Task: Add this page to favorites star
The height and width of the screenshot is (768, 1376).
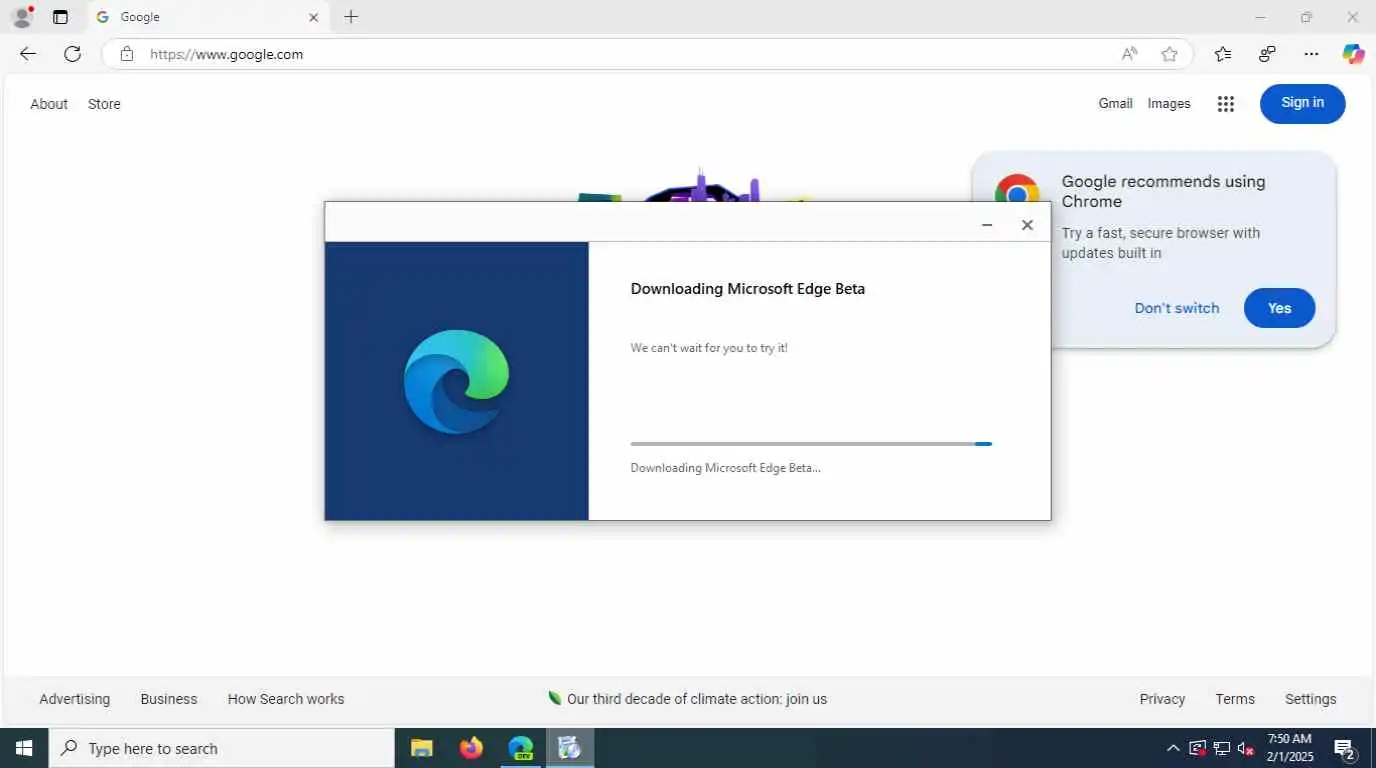Action: point(1169,54)
